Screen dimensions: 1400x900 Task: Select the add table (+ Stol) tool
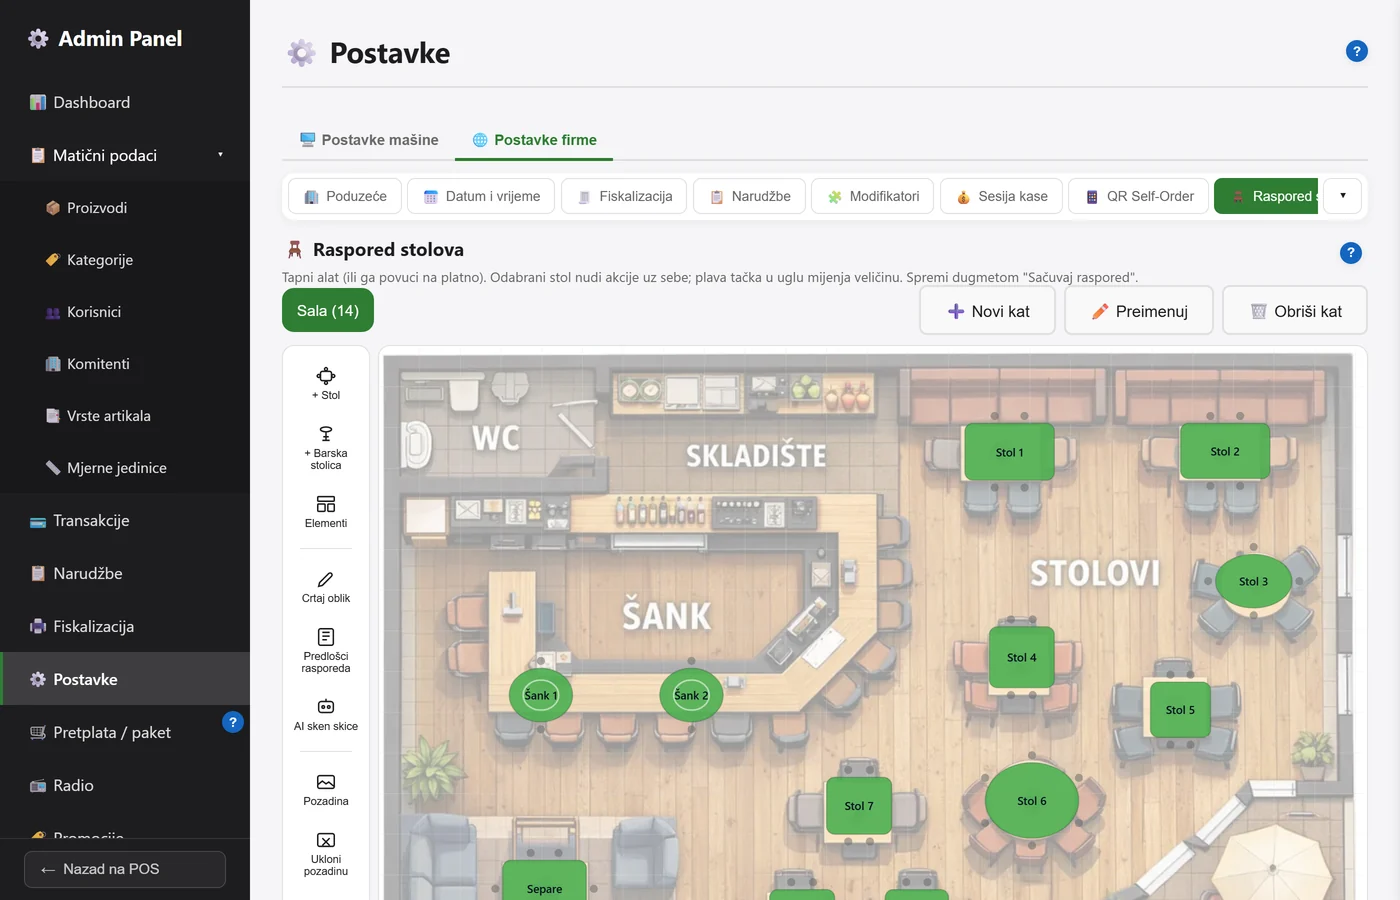(x=326, y=384)
